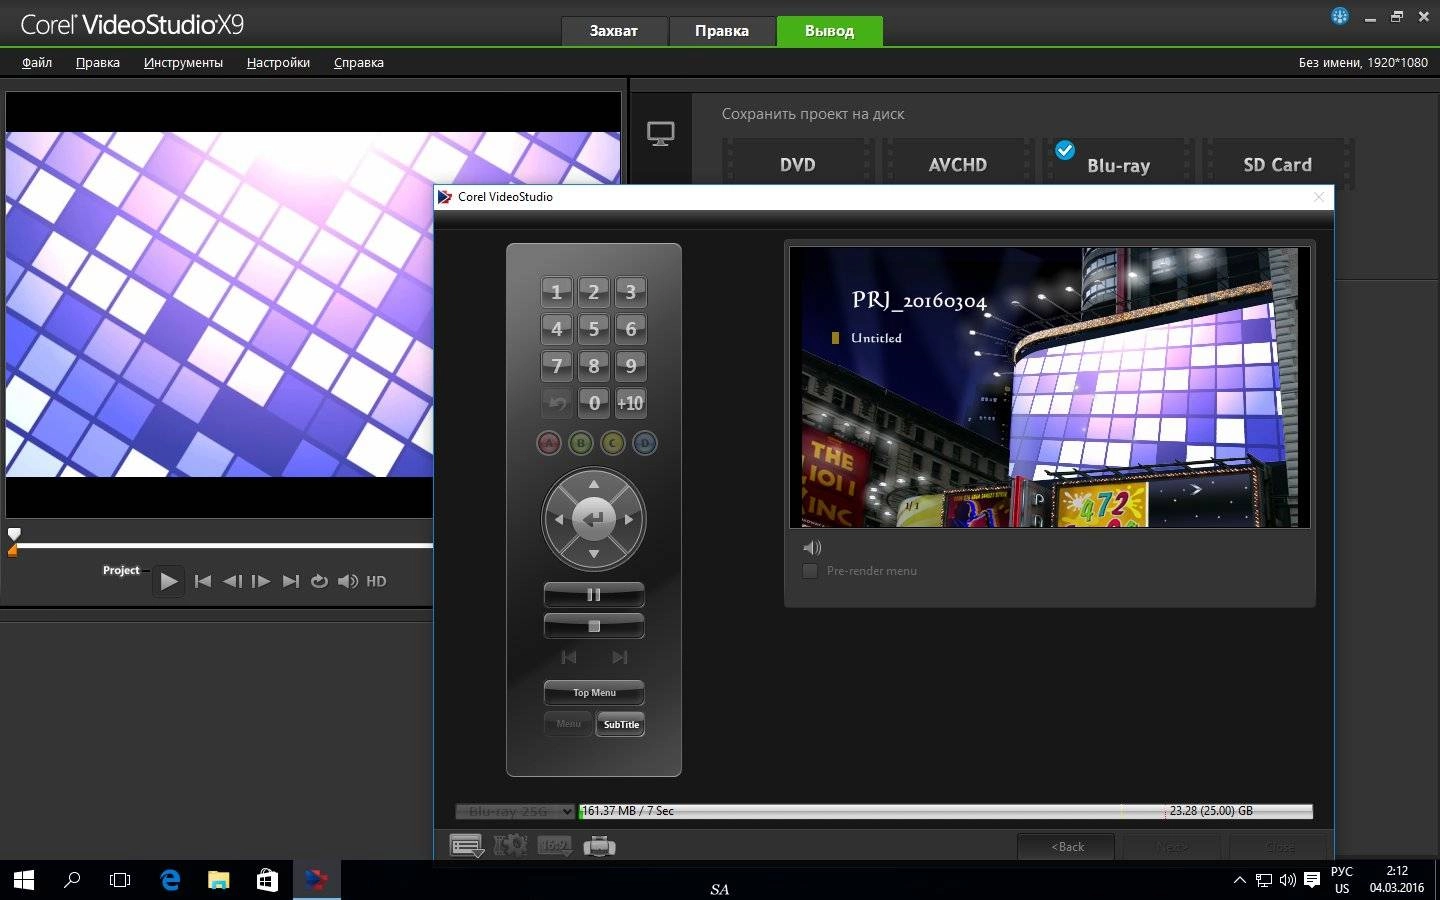This screenshot has width=1440, height=900.
Task: Open File Explorer from taskbar
Action: click(x=218, y=880)
